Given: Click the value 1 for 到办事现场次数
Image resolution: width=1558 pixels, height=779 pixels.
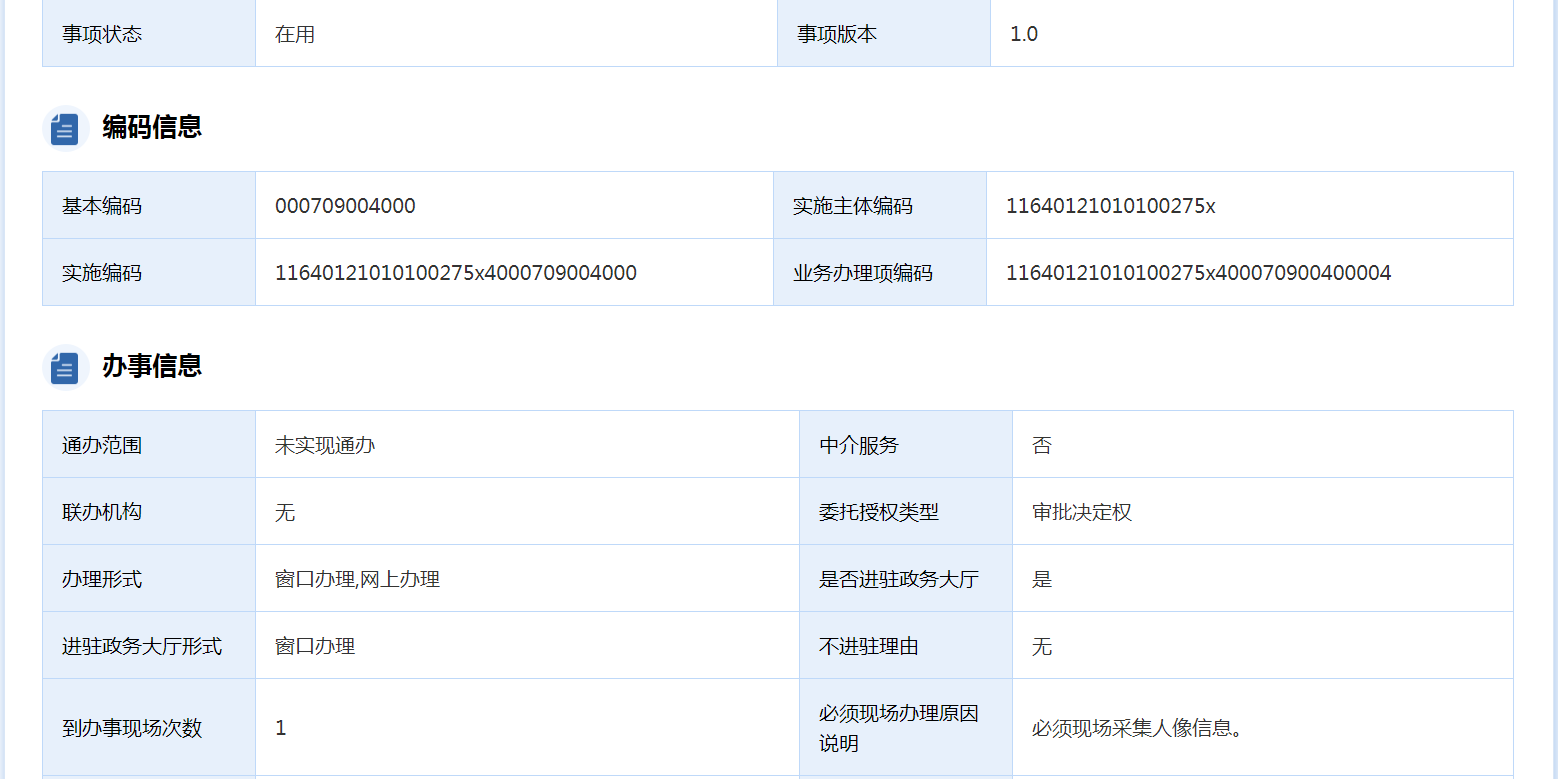Looking at the screenshot, I should click(x=281, y=728).
